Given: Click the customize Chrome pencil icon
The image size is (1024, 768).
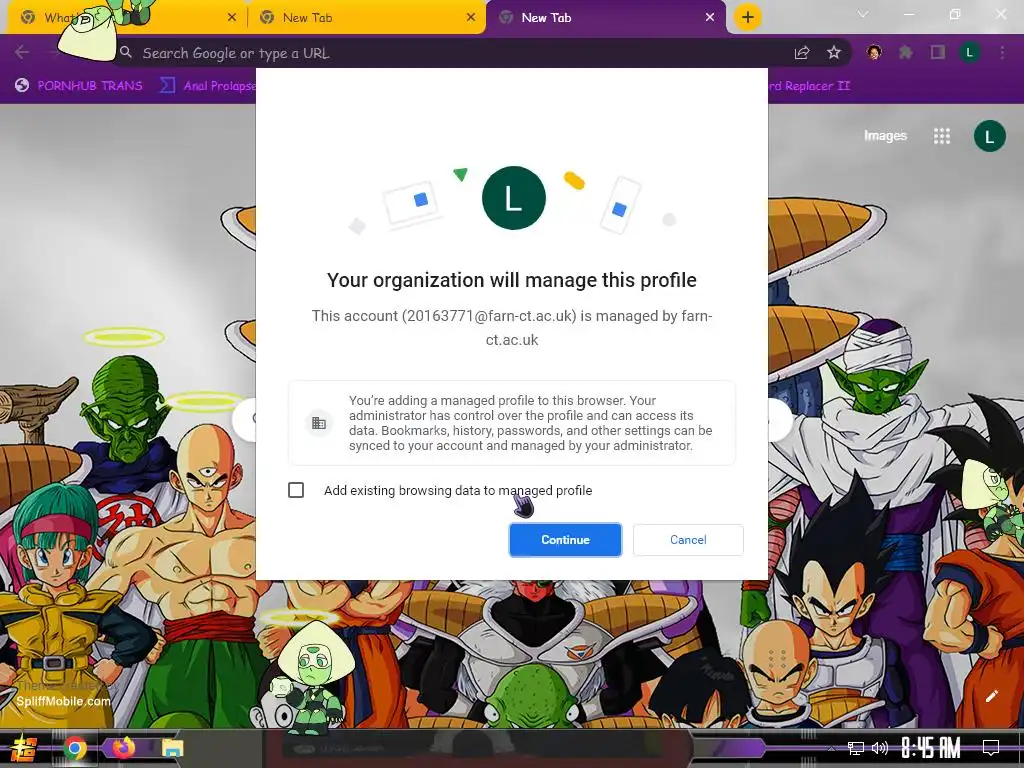Looking at the screenshot, I should (991, 696).
